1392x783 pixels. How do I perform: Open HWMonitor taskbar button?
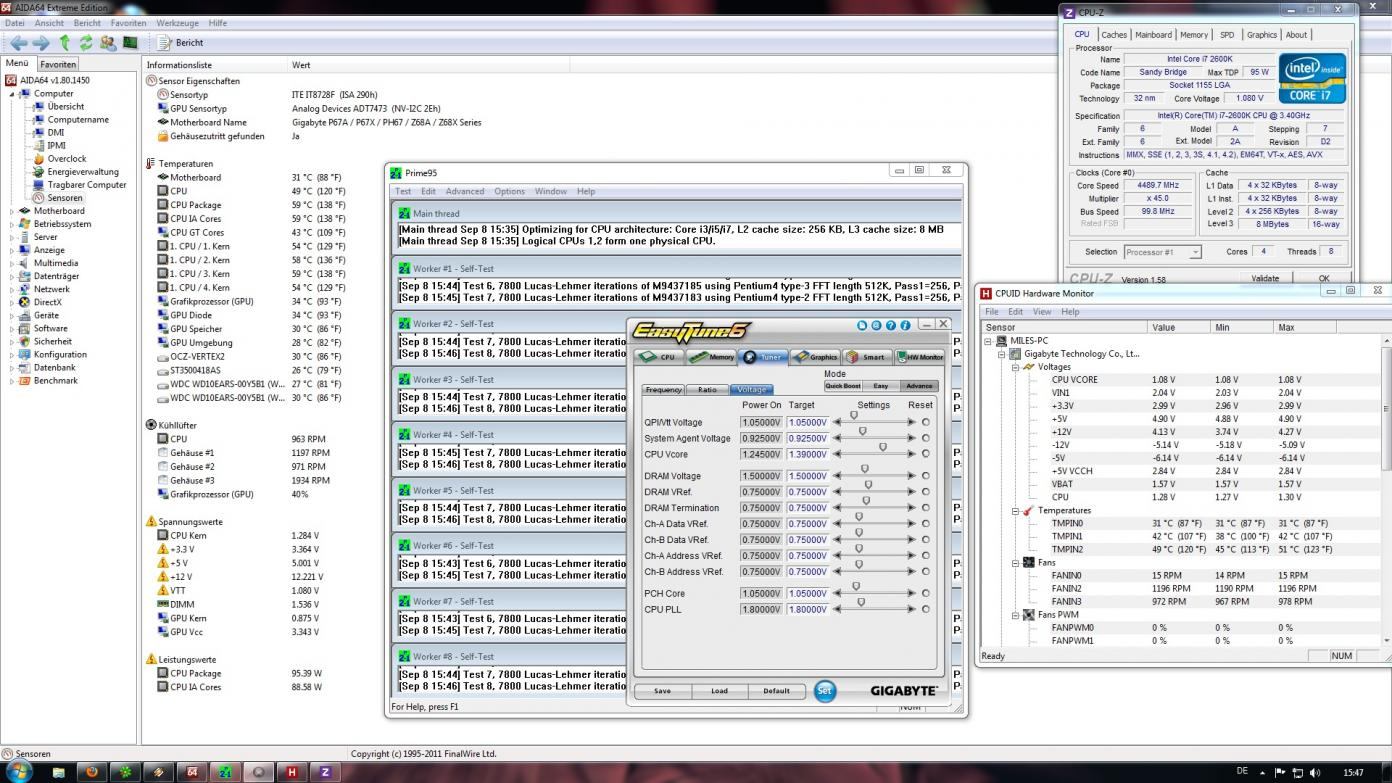click(x=291, y=772)
